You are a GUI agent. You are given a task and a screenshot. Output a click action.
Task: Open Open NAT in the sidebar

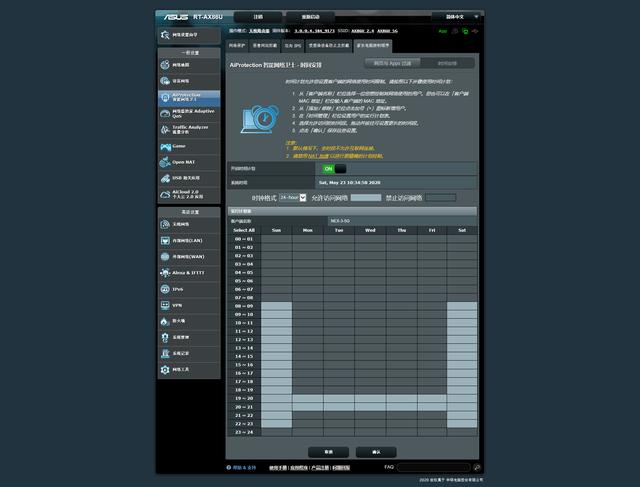coord(189,162)
